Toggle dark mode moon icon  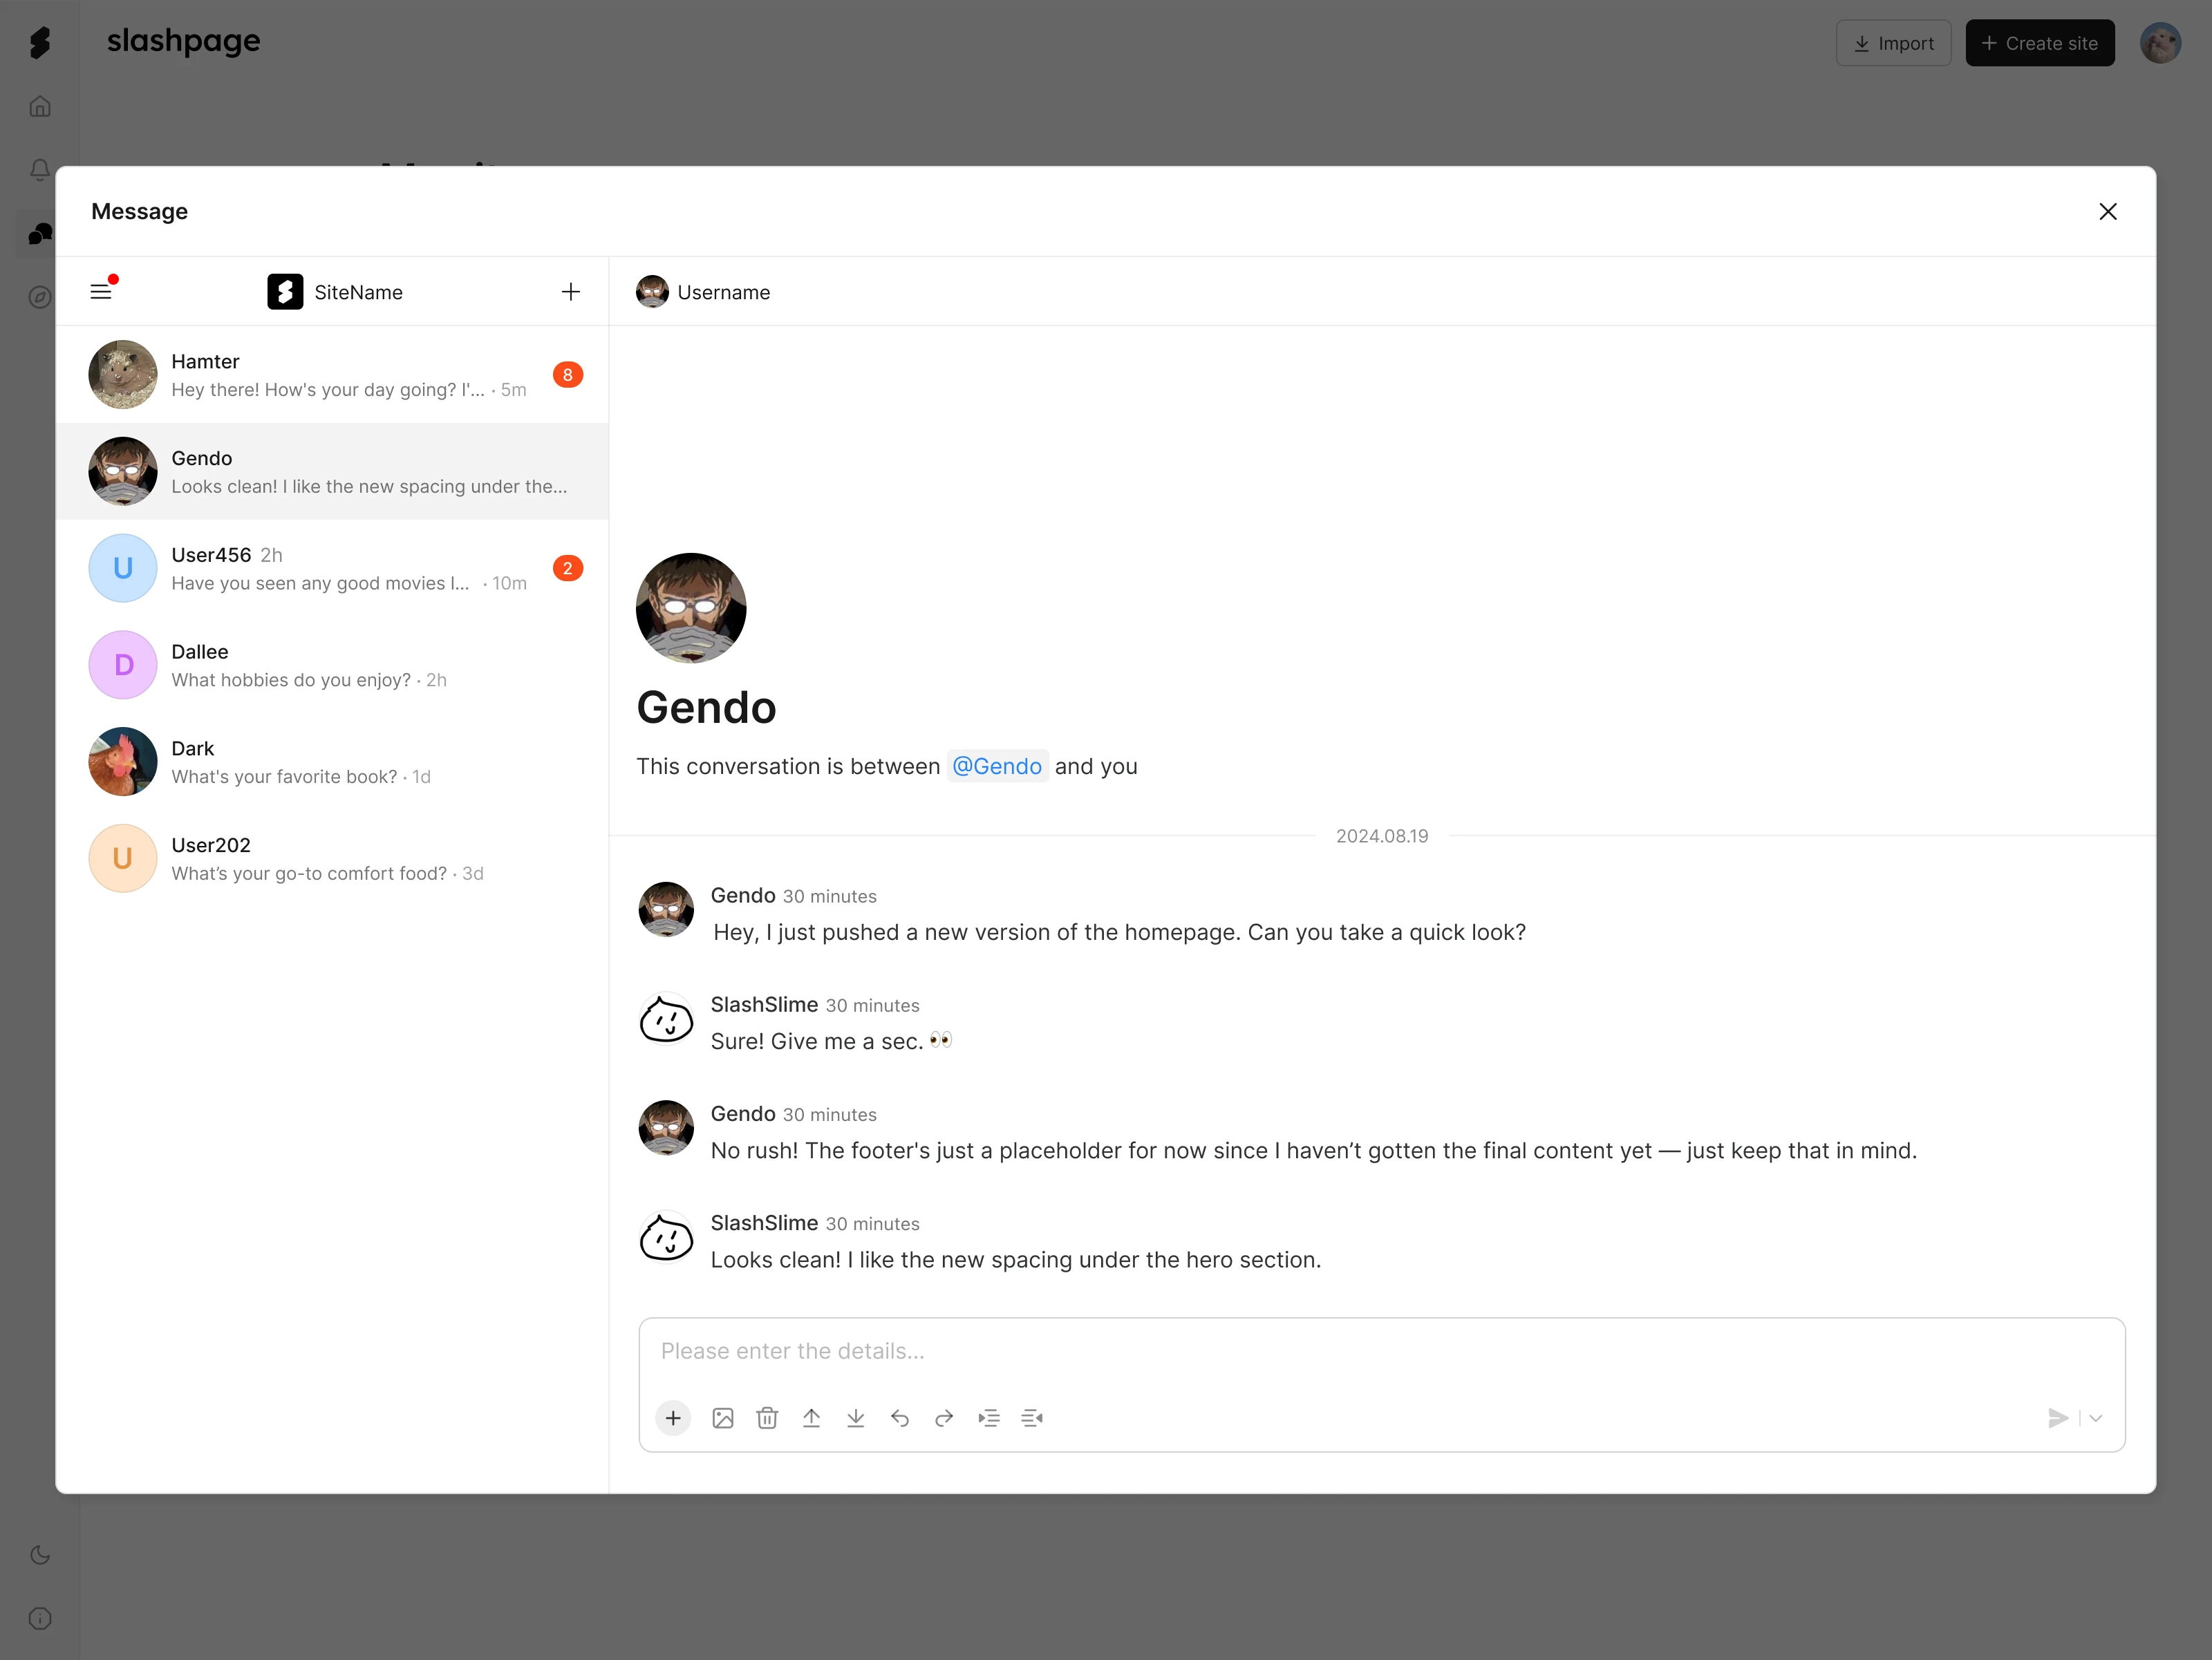[40, 1555]
